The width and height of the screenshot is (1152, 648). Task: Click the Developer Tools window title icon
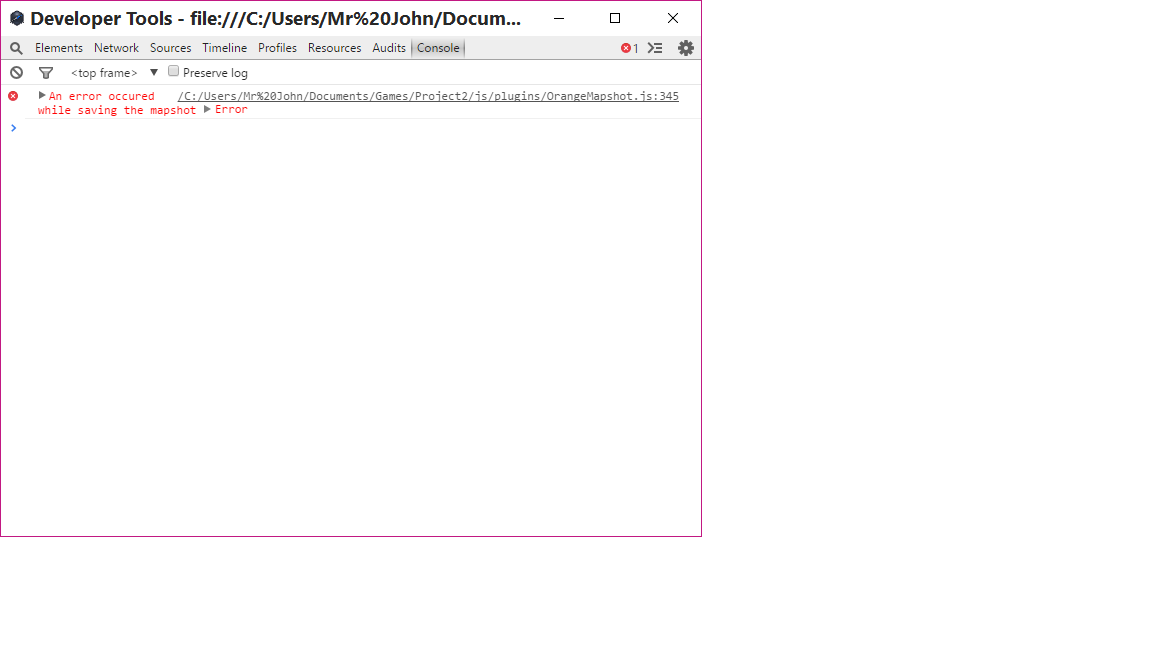click(17, 18)
